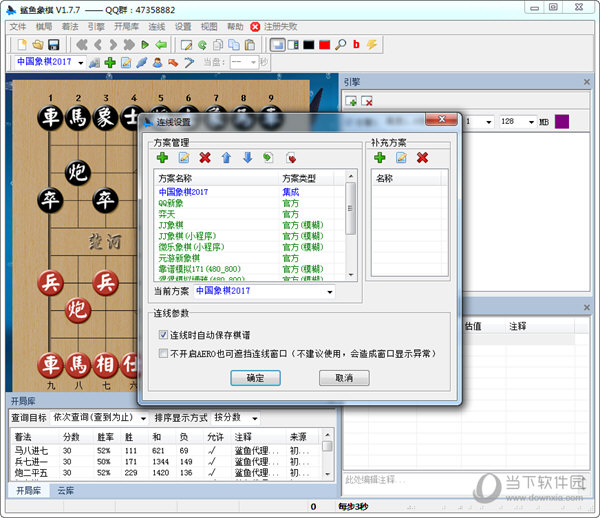
Task: Edit scheme with pencil icon in 方案管理
Action: tap(184, 157)
